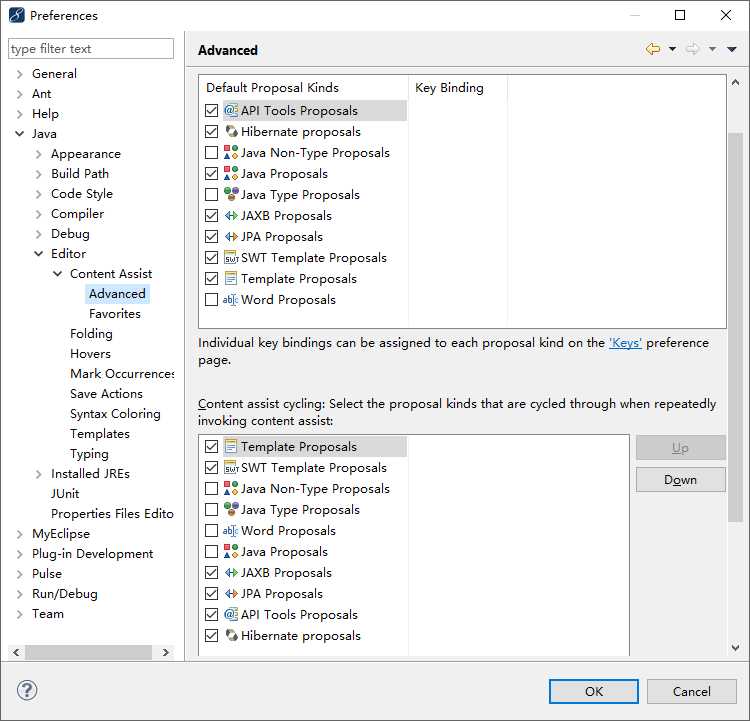Select Syntax Coloring in the tree
750x721 pixels.
click(x=115, y=414)
